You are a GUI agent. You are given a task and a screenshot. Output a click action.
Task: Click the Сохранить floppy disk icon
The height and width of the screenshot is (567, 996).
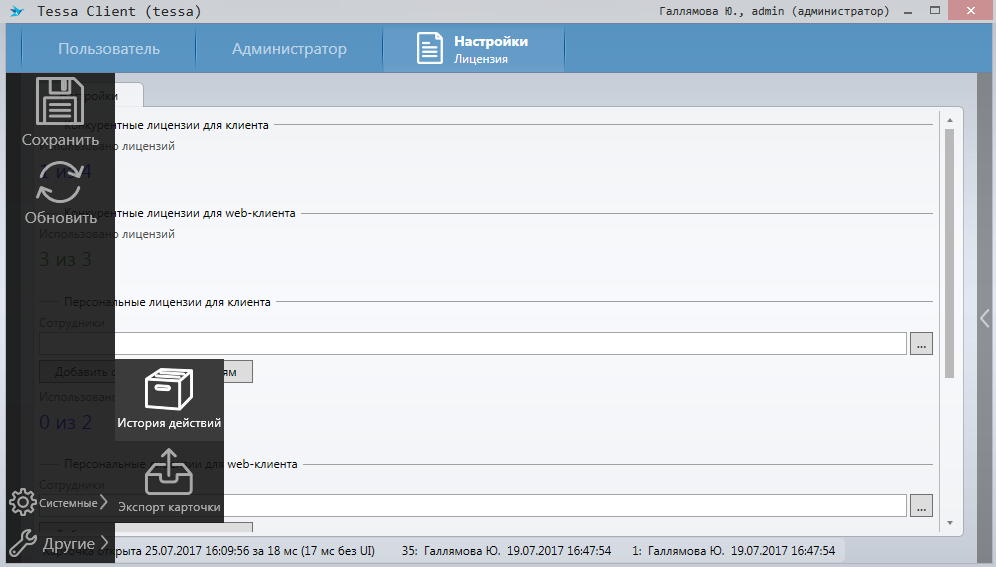point(60,102)
